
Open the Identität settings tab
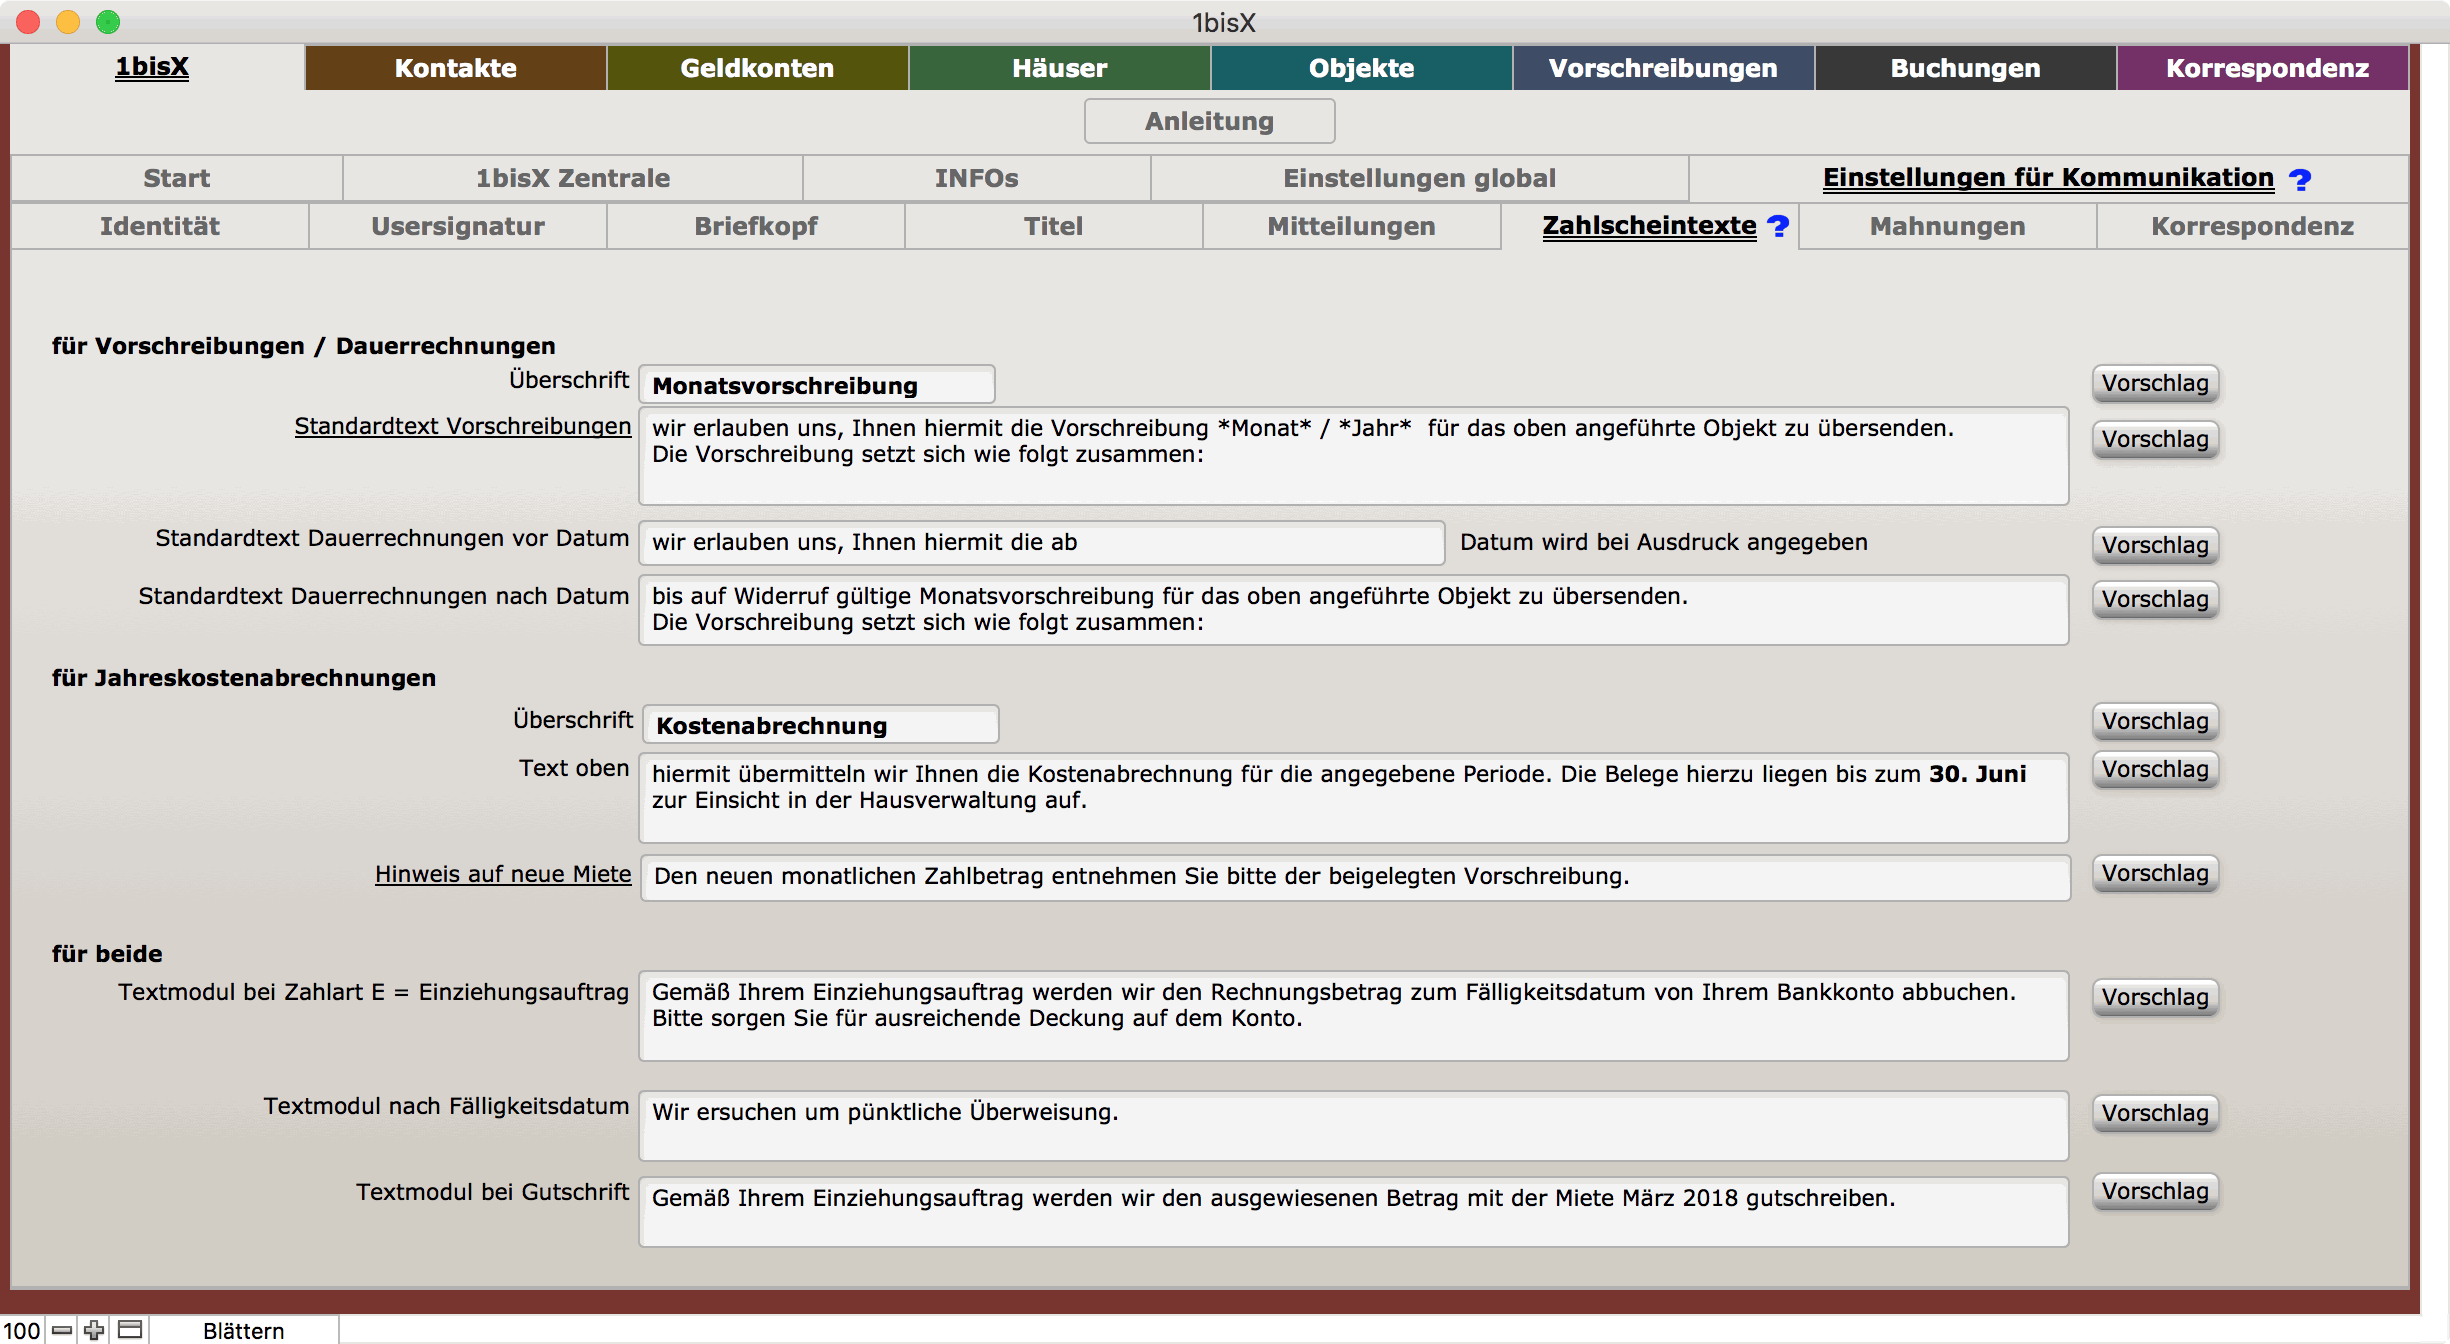(160, 226)
